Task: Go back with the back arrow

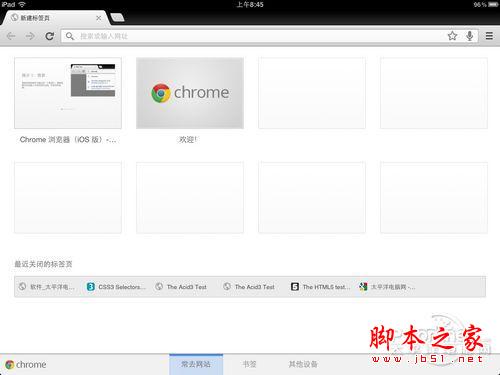Action: pyautogui.click(x=11, y=36)
